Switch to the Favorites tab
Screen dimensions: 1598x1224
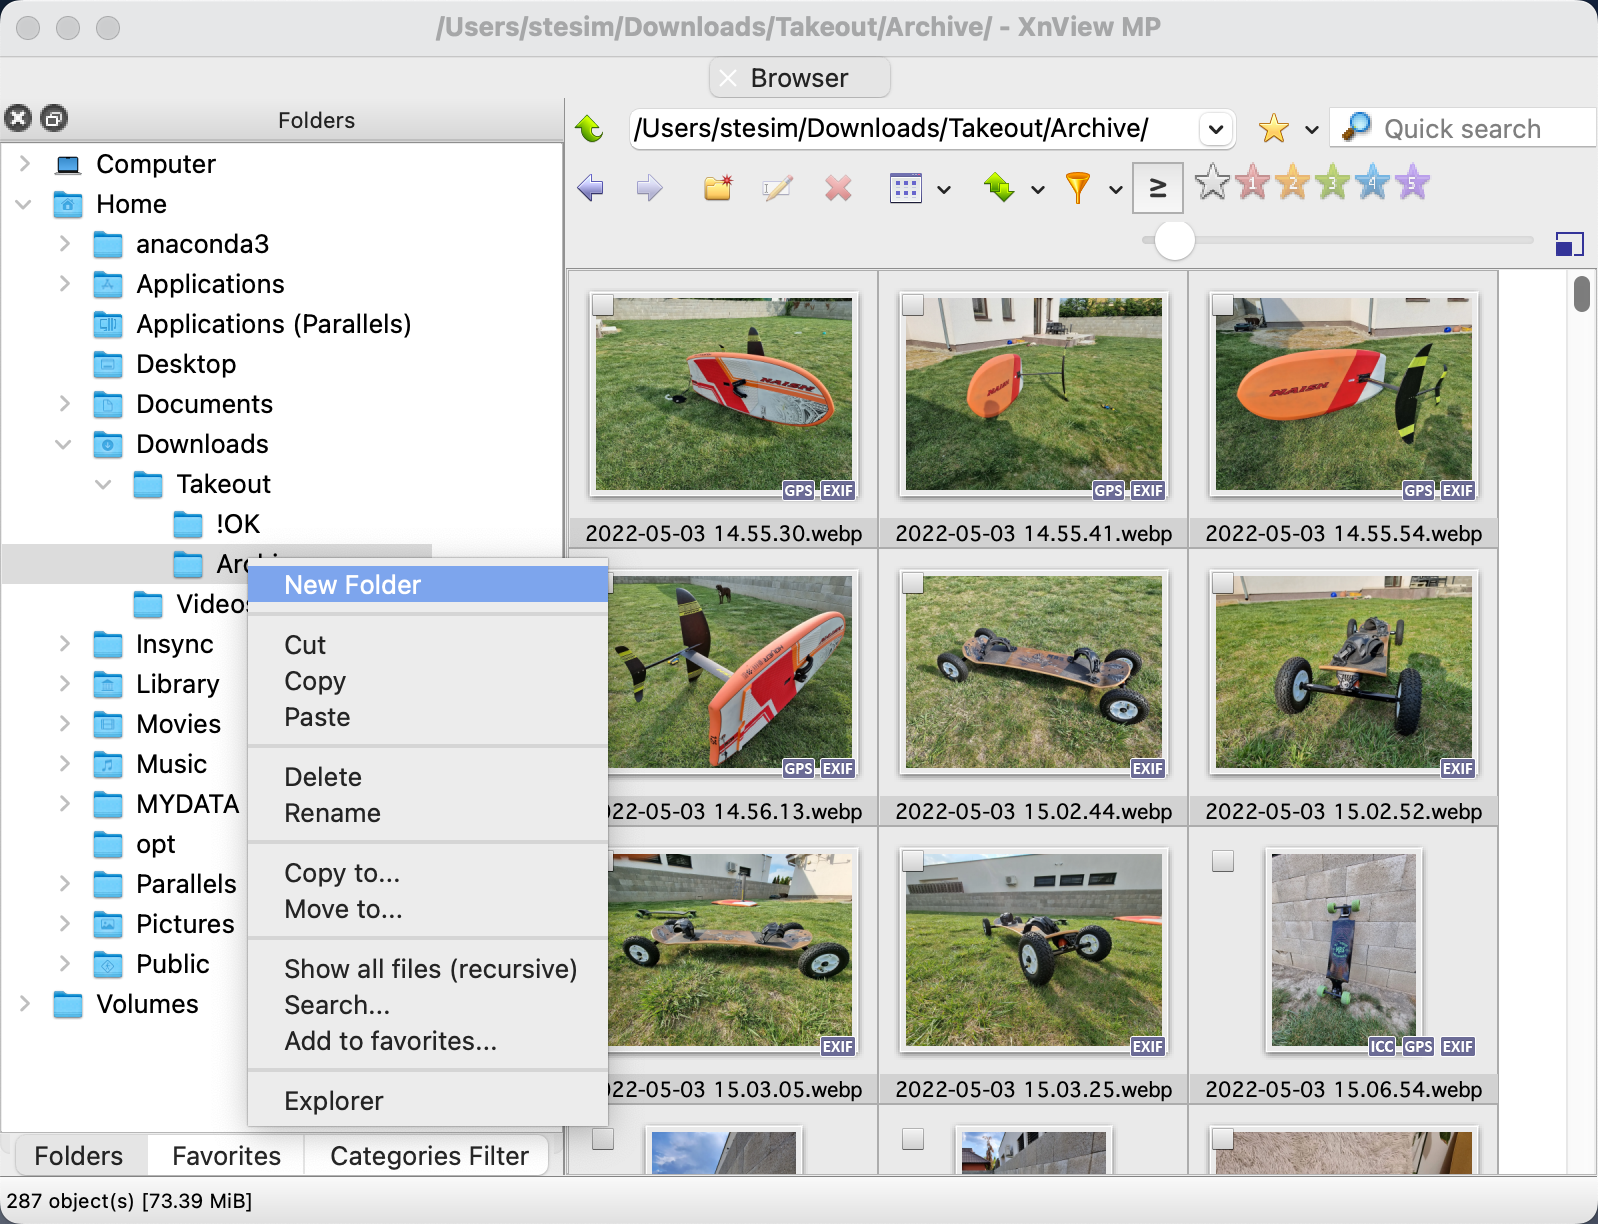tap(226, 1156)
